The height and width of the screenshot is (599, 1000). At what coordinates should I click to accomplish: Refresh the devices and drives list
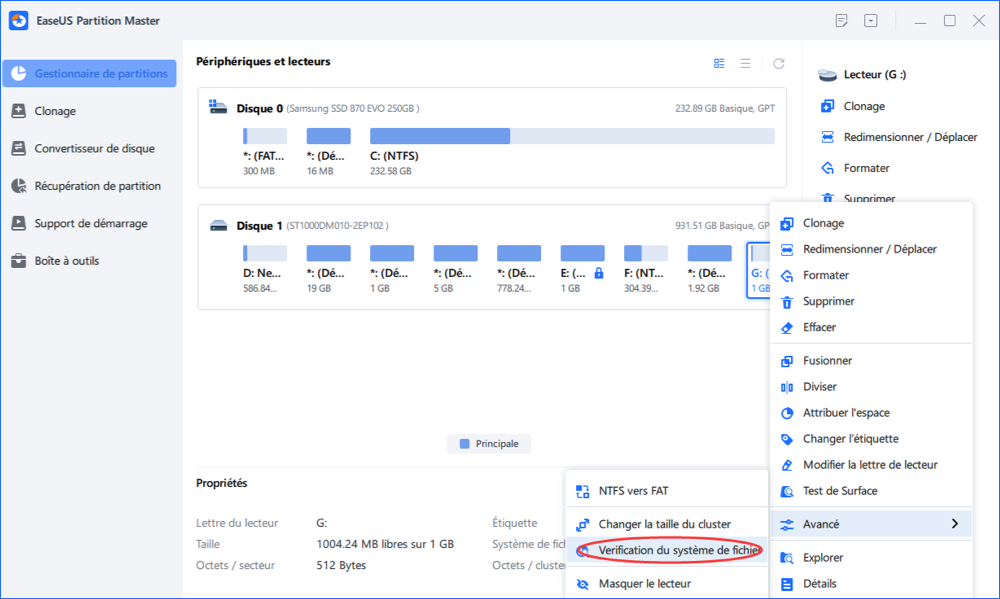click(779, 63)
